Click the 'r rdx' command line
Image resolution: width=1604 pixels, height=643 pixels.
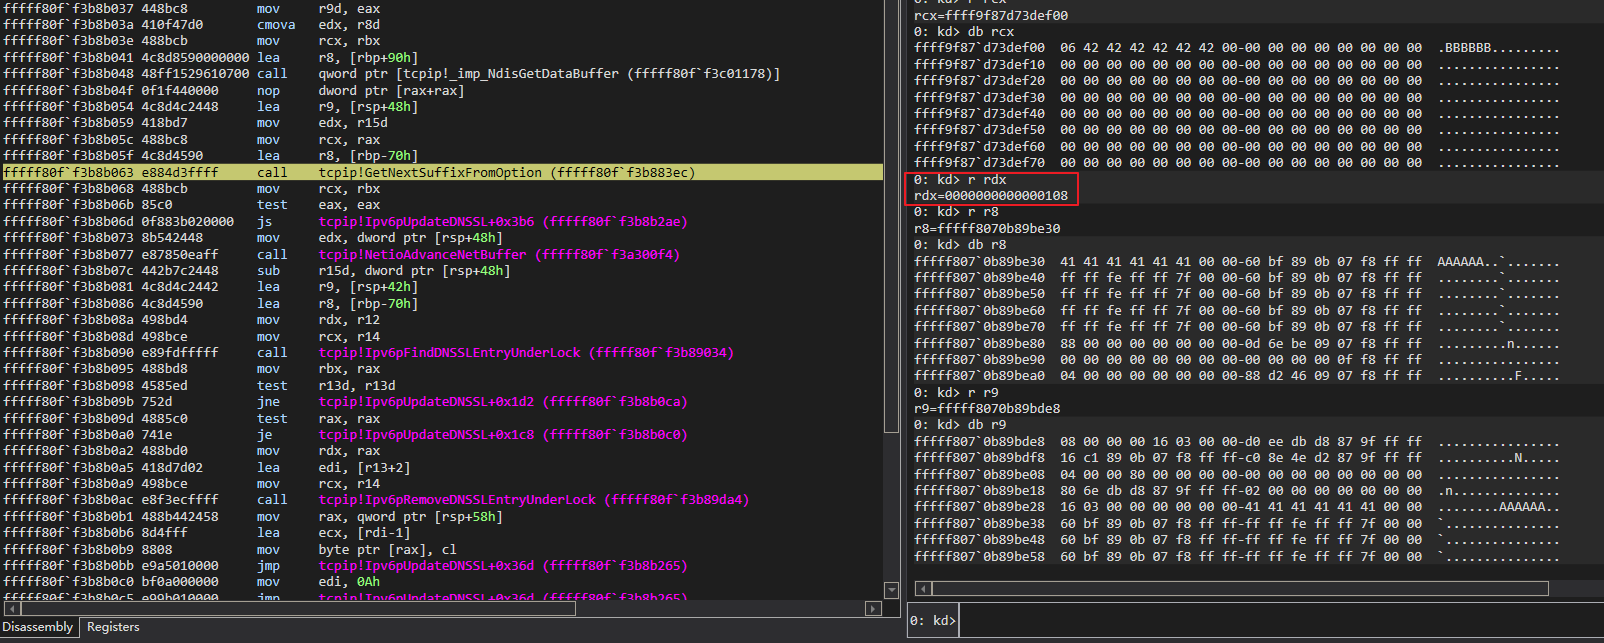pos(960,179)
